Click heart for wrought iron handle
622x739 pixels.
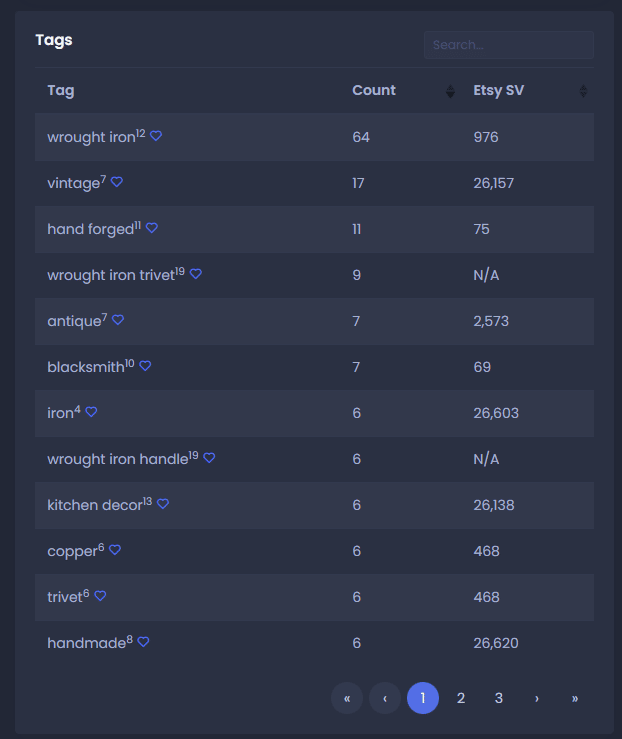pos(209,458)
